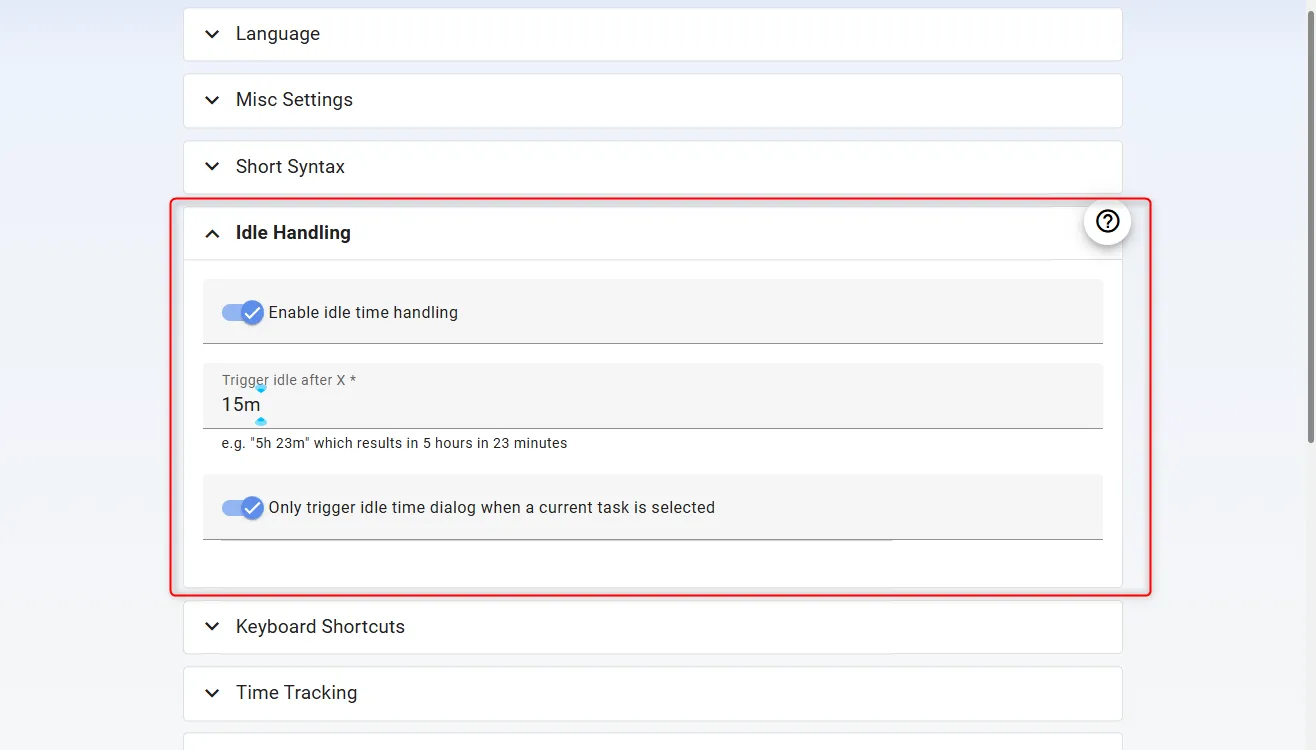
Task: Expand the Misc Settings panel title
Action: point(294,100)
